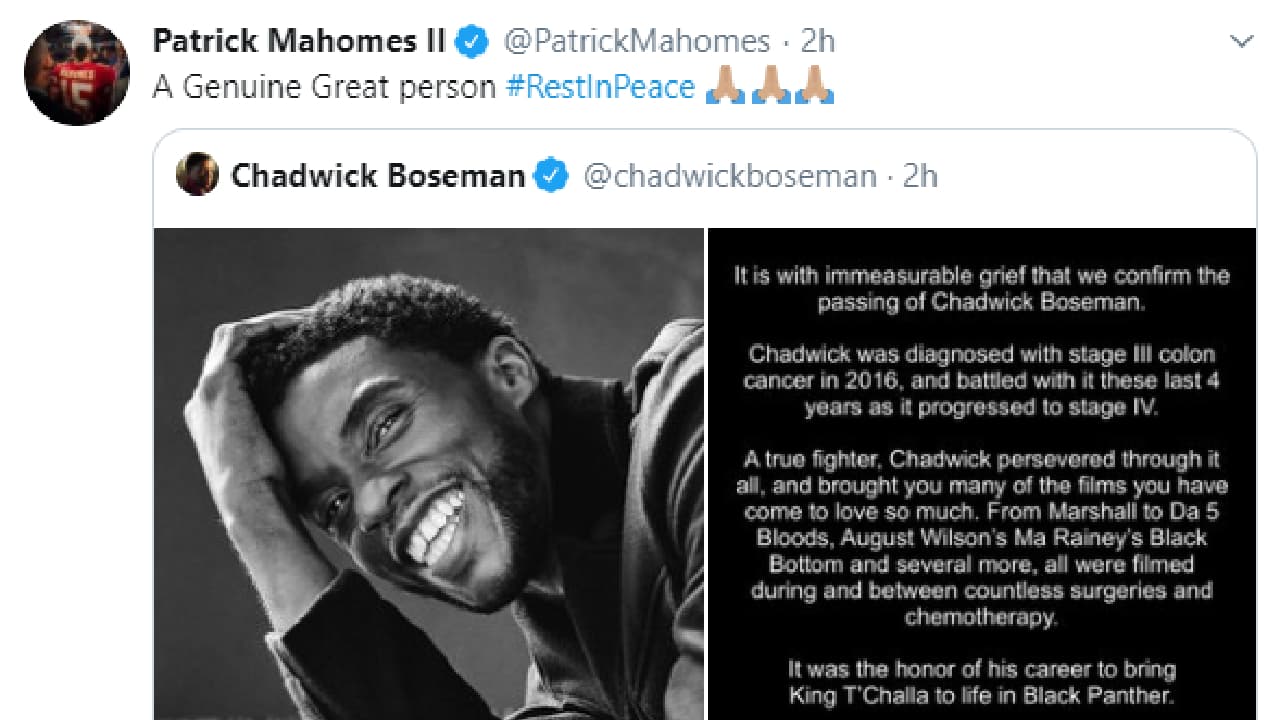The width and height of the screenshot is (1280, 720).
Task: Click the 2h timestamp on Boseman's tweet
Action: click(x=919, y=176)
